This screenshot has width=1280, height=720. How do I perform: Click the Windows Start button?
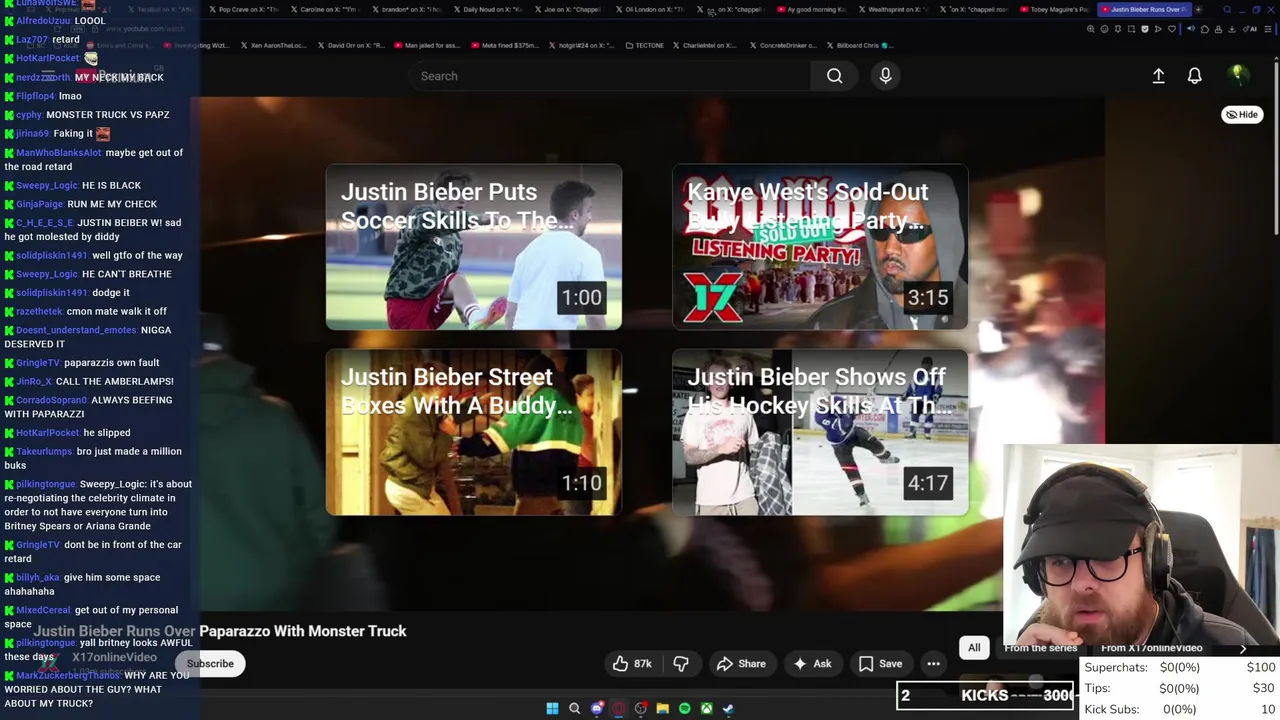[552, 708]
